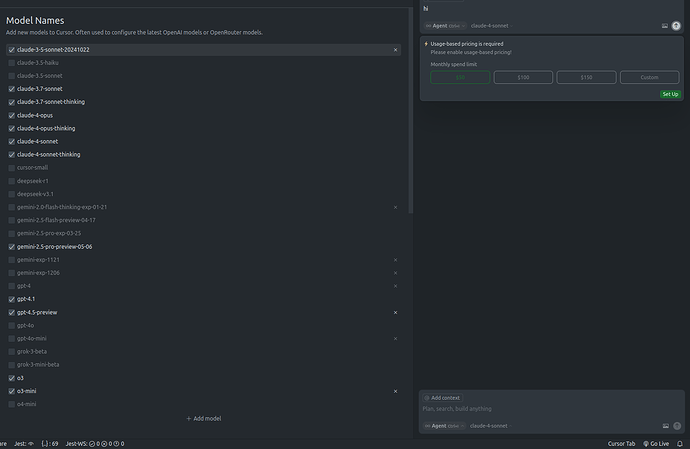Uncheck claude-4-opus model
This screenshot has width=690, height=449.
click(x=11, y=115)
